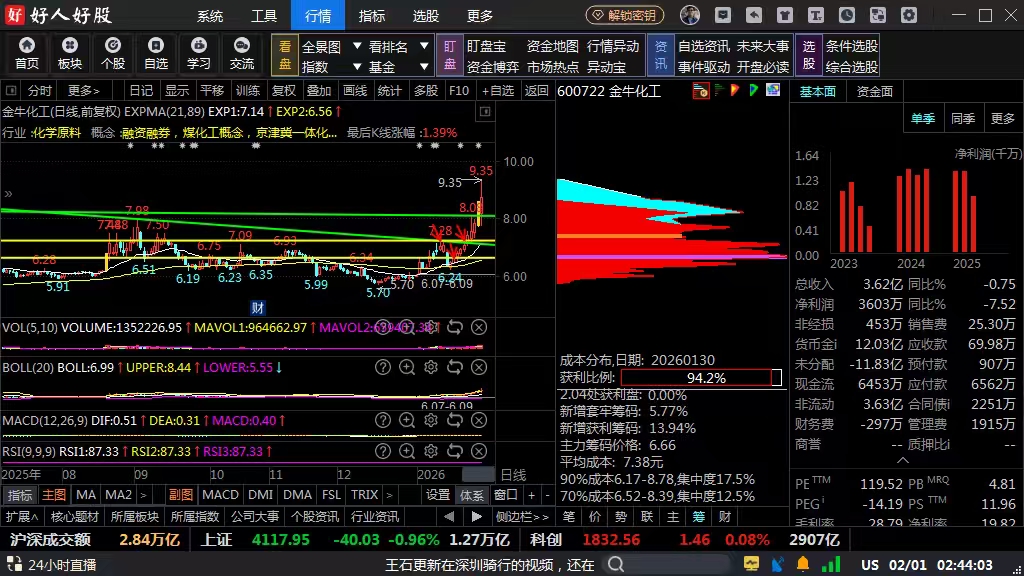Screen dimensions: 1024x576
Task: Toggle the 盯盘 mode button
Action: [450, 55]
